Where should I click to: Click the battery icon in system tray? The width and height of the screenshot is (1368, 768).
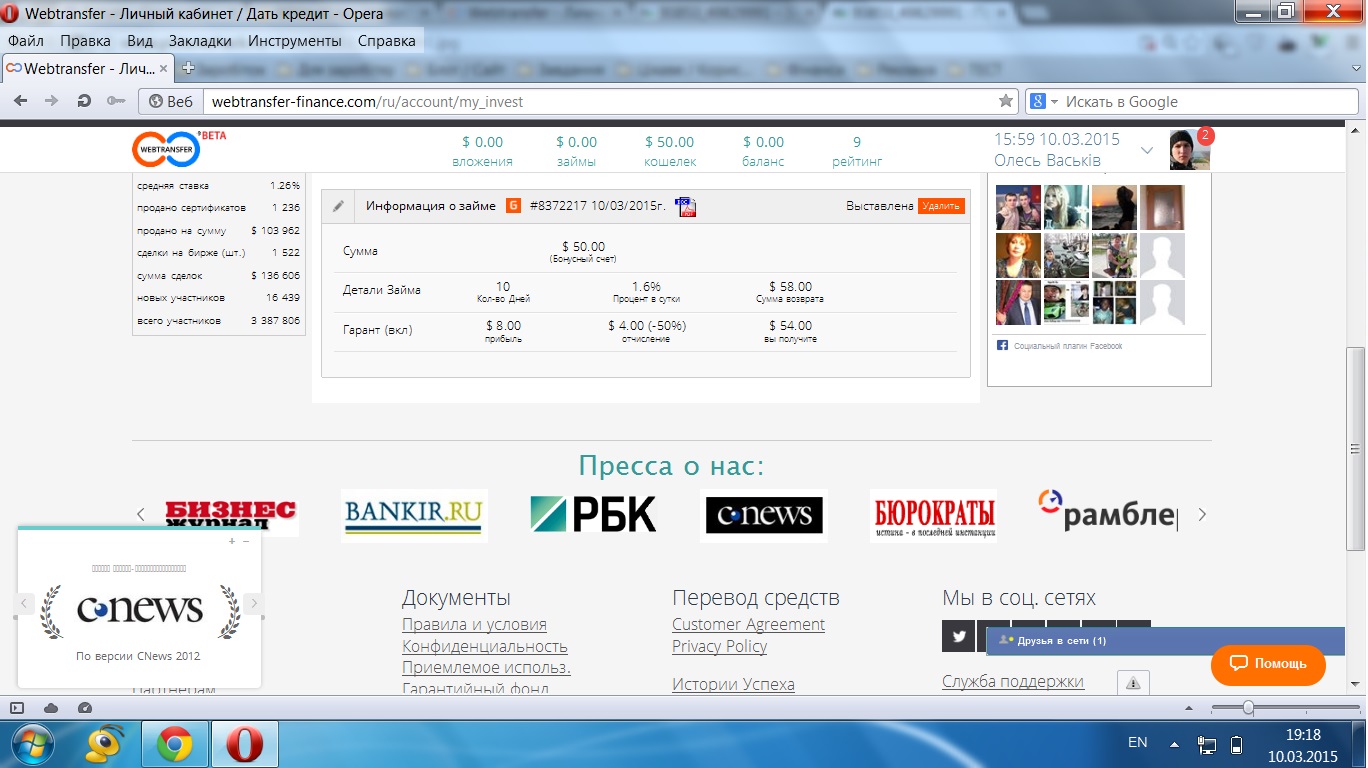1236,744
